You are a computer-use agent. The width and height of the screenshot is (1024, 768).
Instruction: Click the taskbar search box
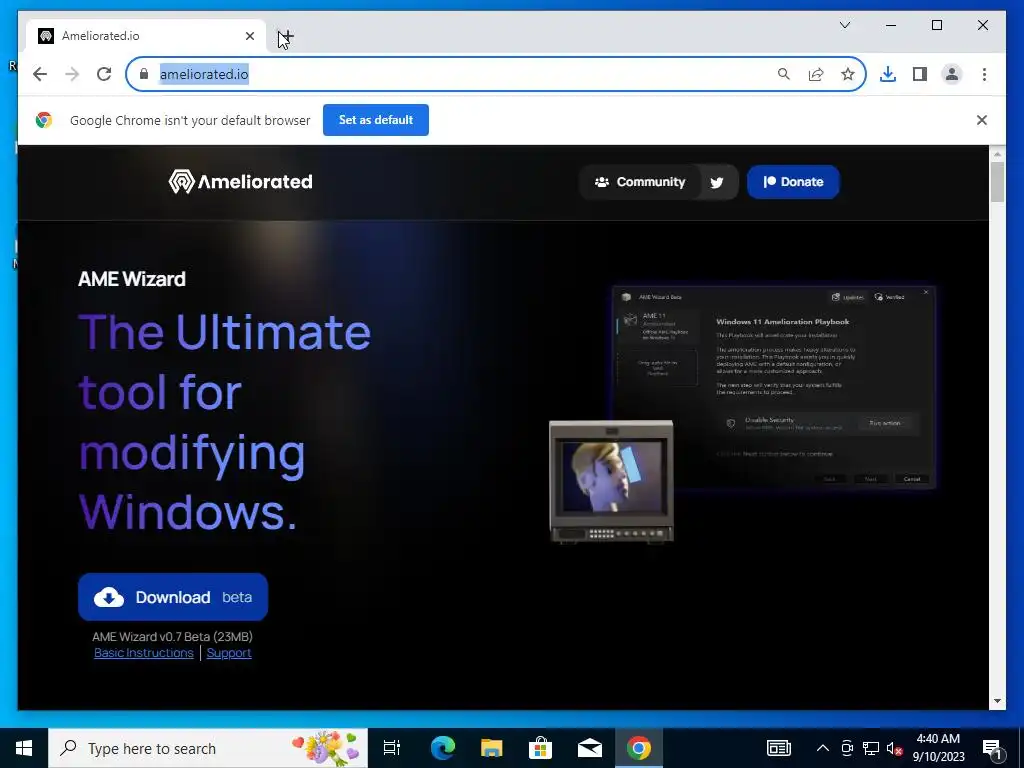(x=208, y=748)
